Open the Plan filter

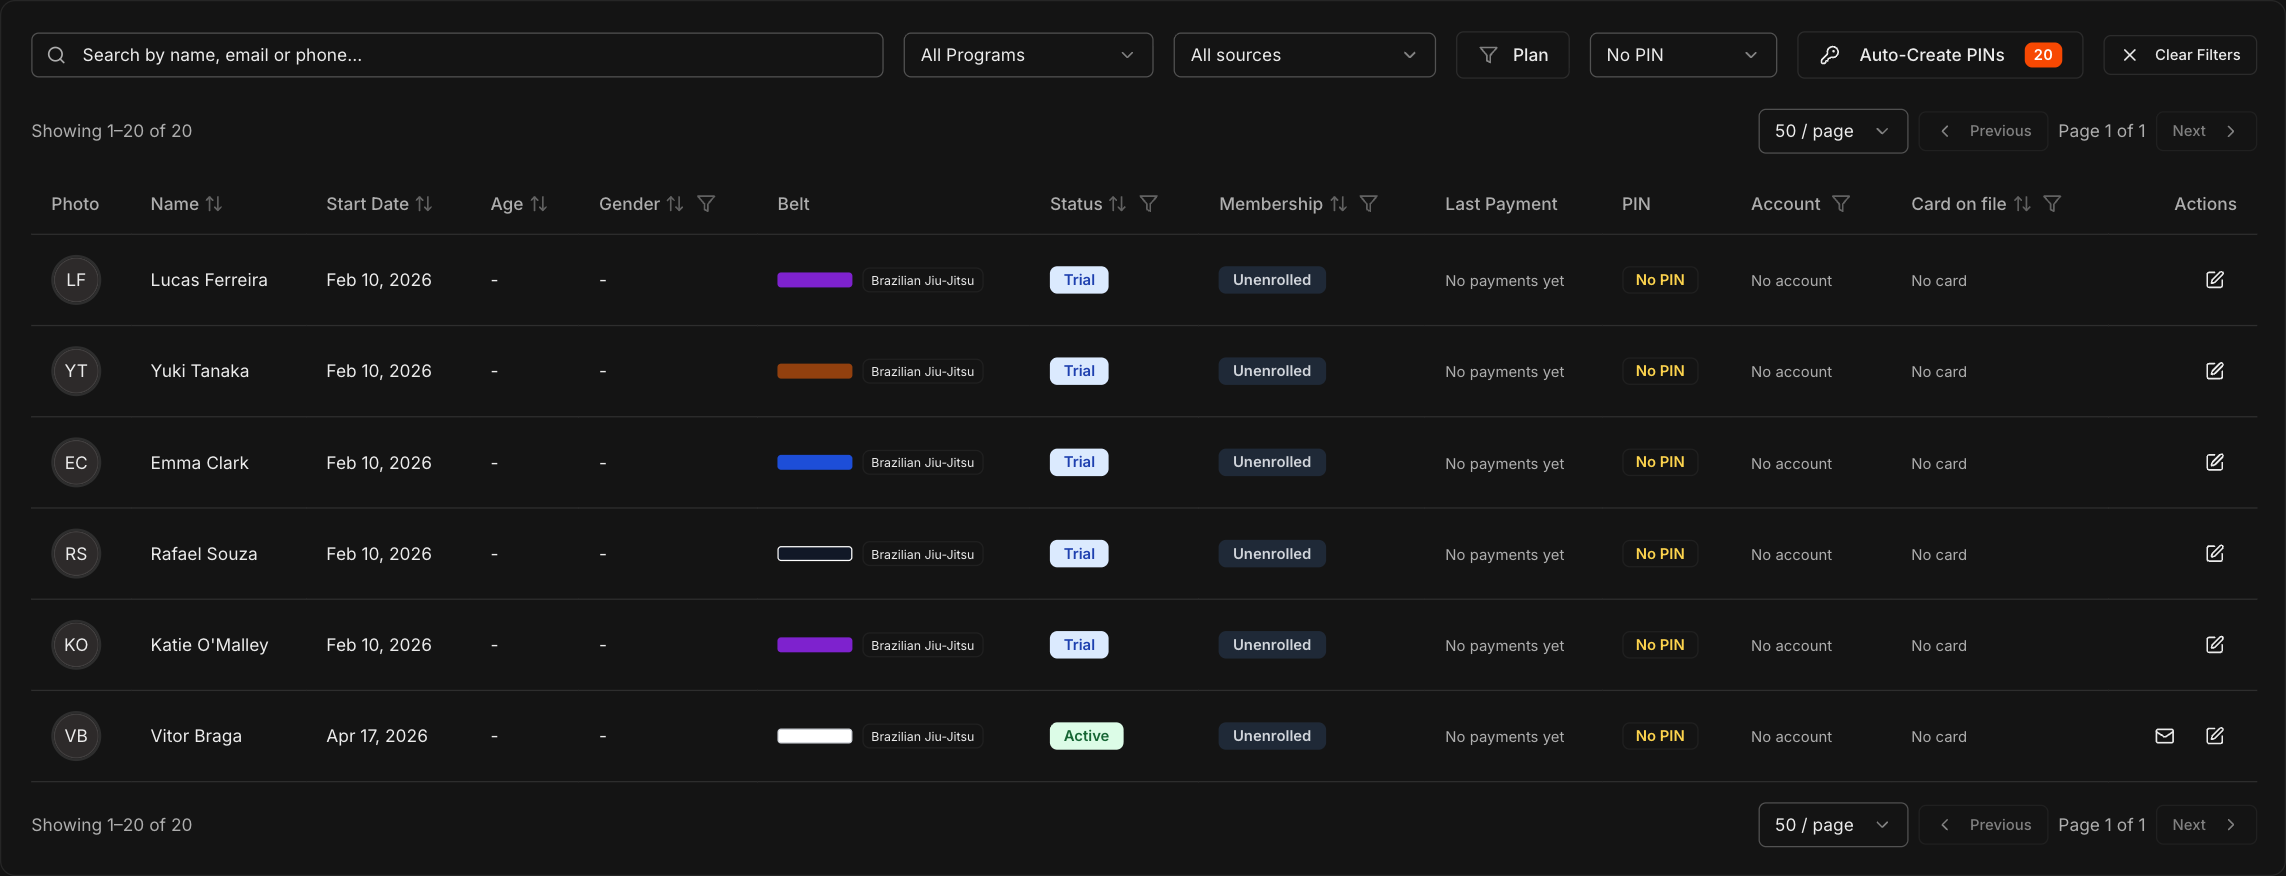(1513, 55)
